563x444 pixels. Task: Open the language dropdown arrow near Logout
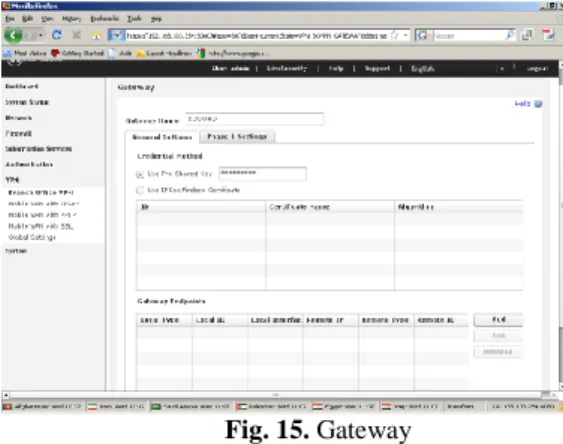[502, 69]
